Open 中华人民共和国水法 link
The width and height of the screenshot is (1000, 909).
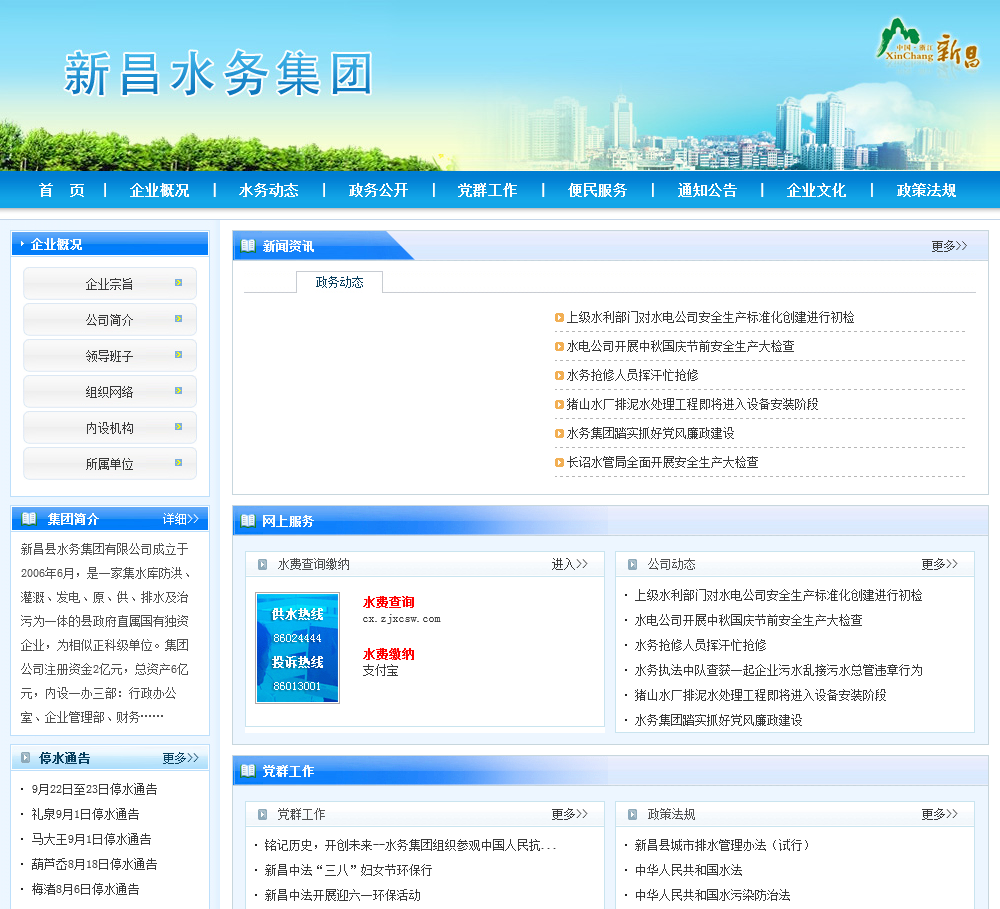click(688, 870)
